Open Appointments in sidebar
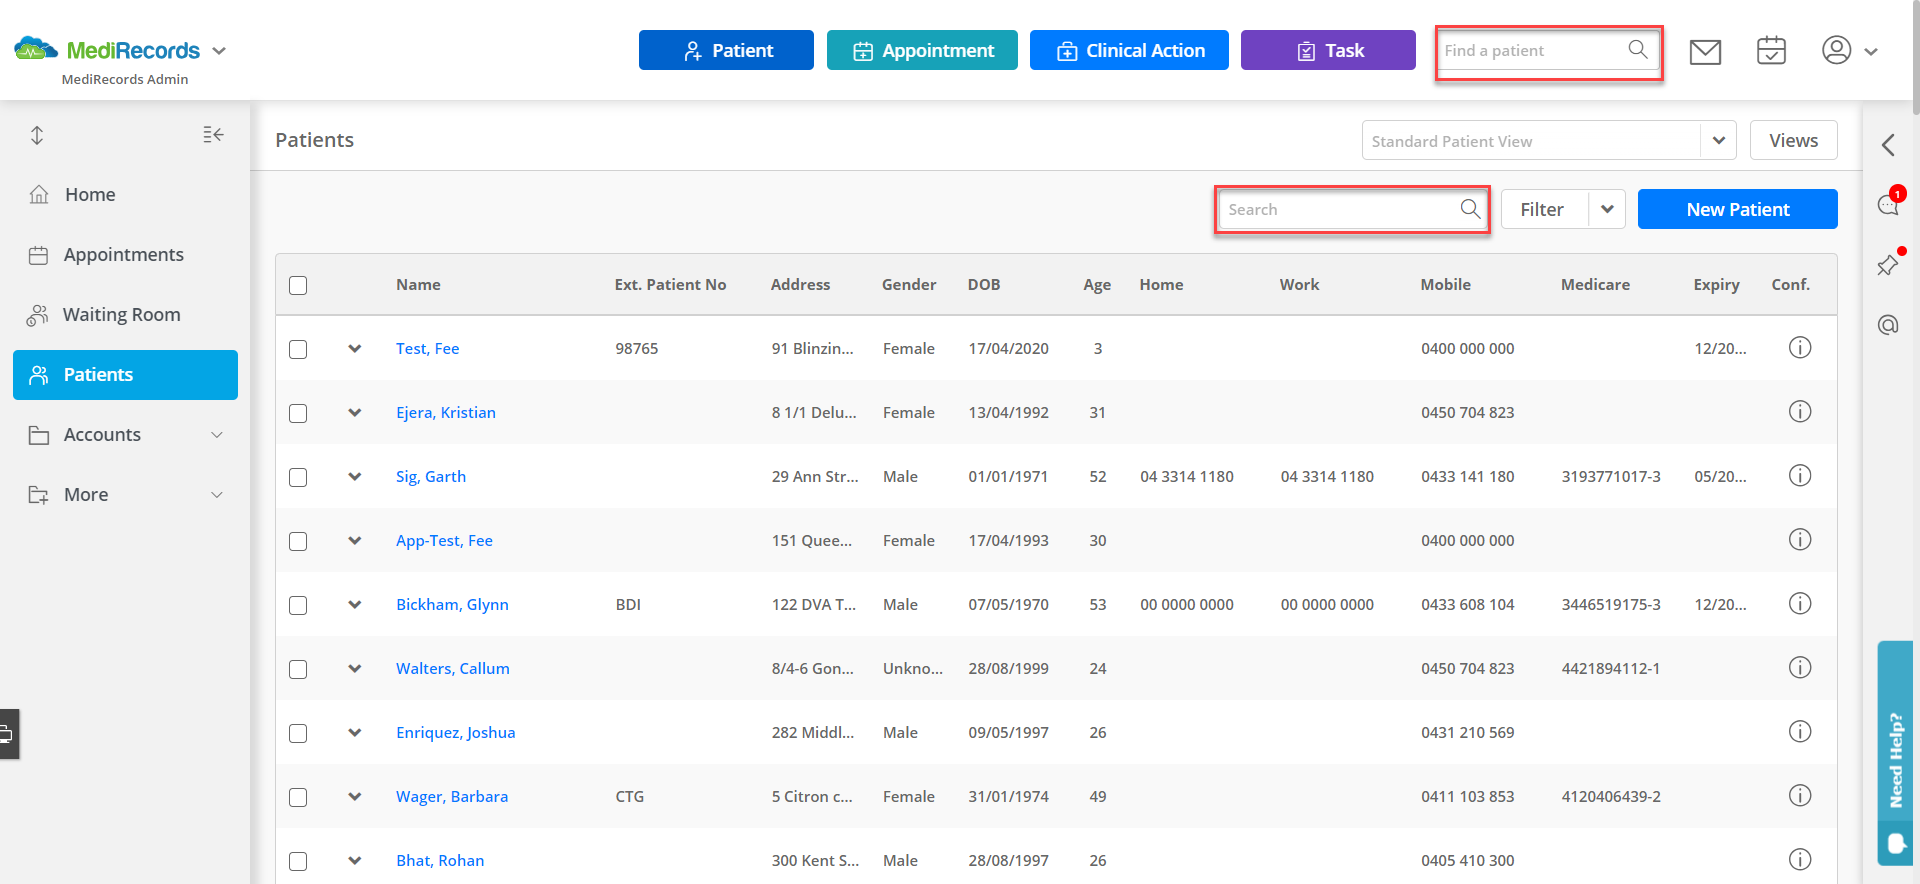This screenshot has height=884, width=1920. (125, 254)
